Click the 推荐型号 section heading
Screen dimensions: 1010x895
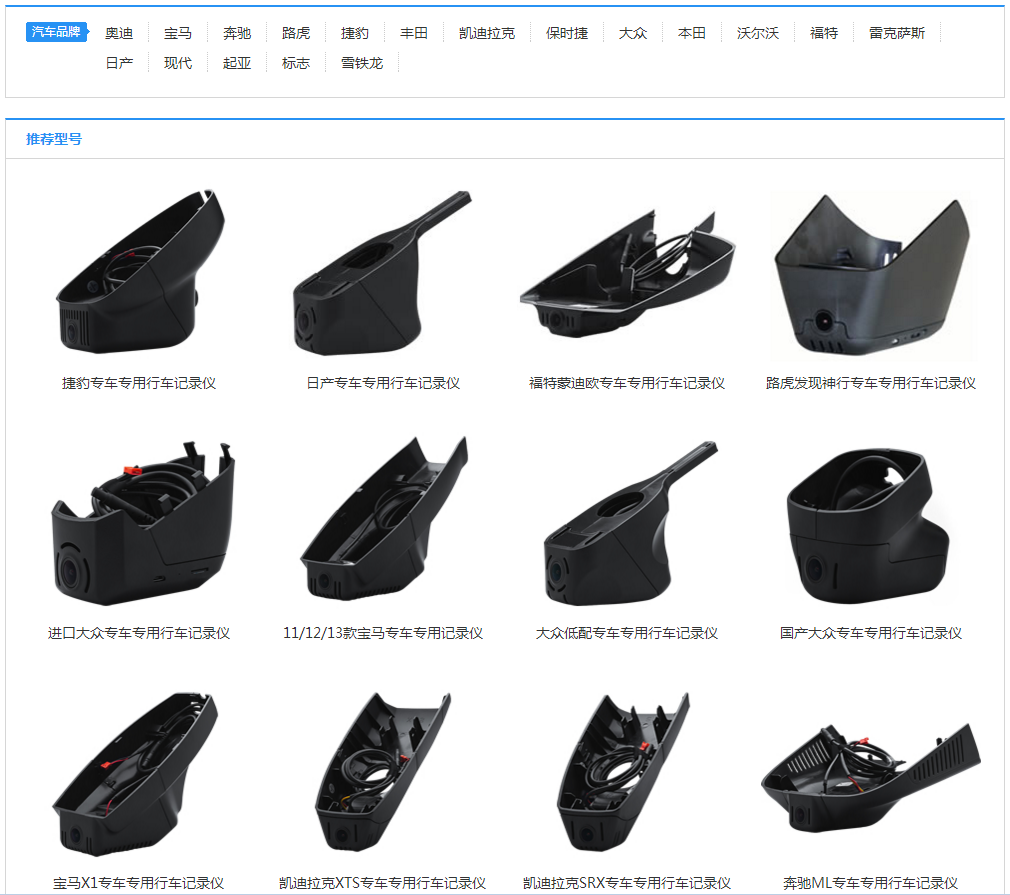point(54,139)
